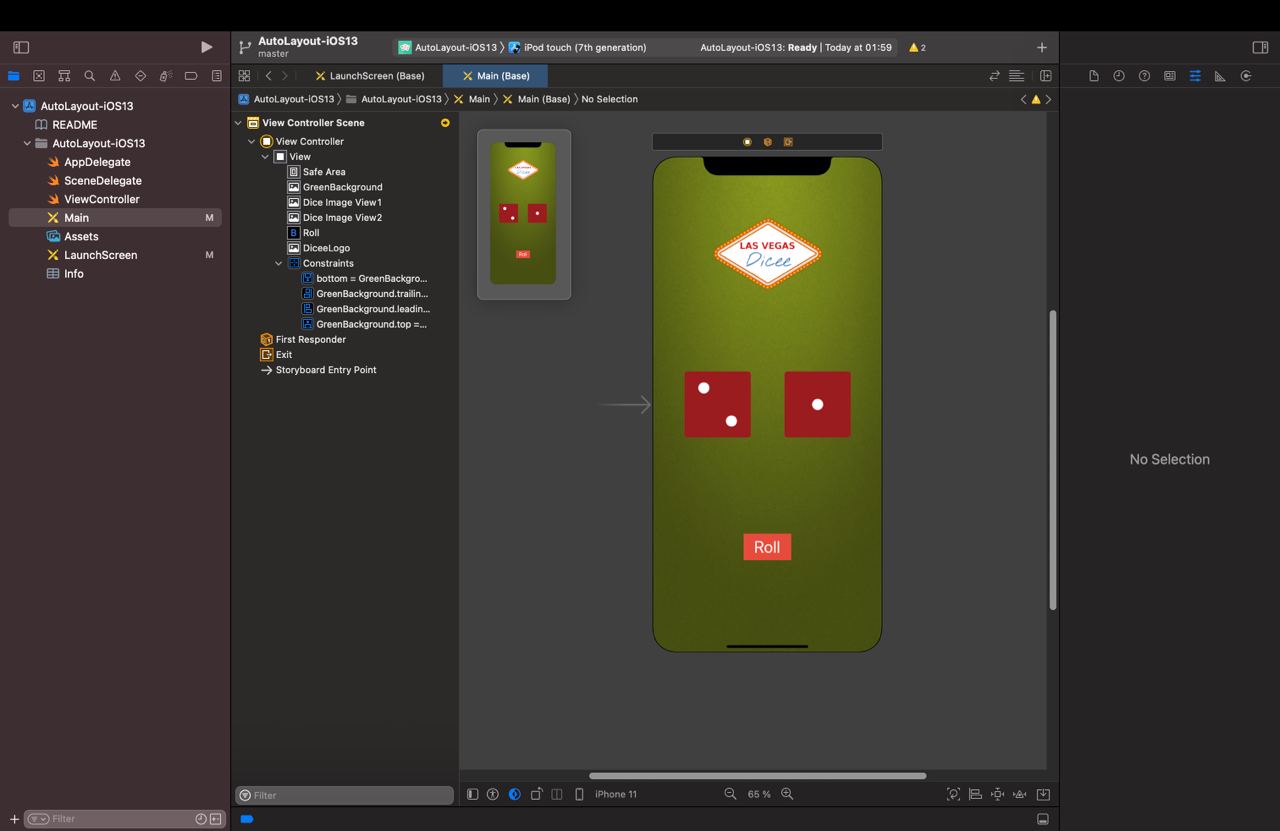This screenshot has width=1280, height=831.
Task: Open the Library with the plus button
Action: point(1042,47)
